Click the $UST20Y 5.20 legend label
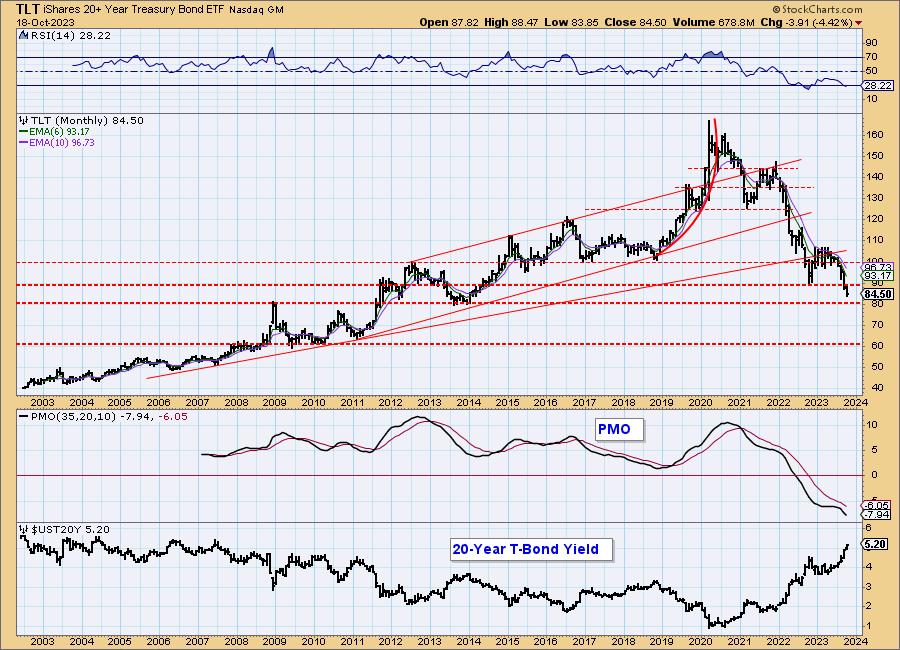The height and width of the screenshot is (650, 900). [71, 529]
